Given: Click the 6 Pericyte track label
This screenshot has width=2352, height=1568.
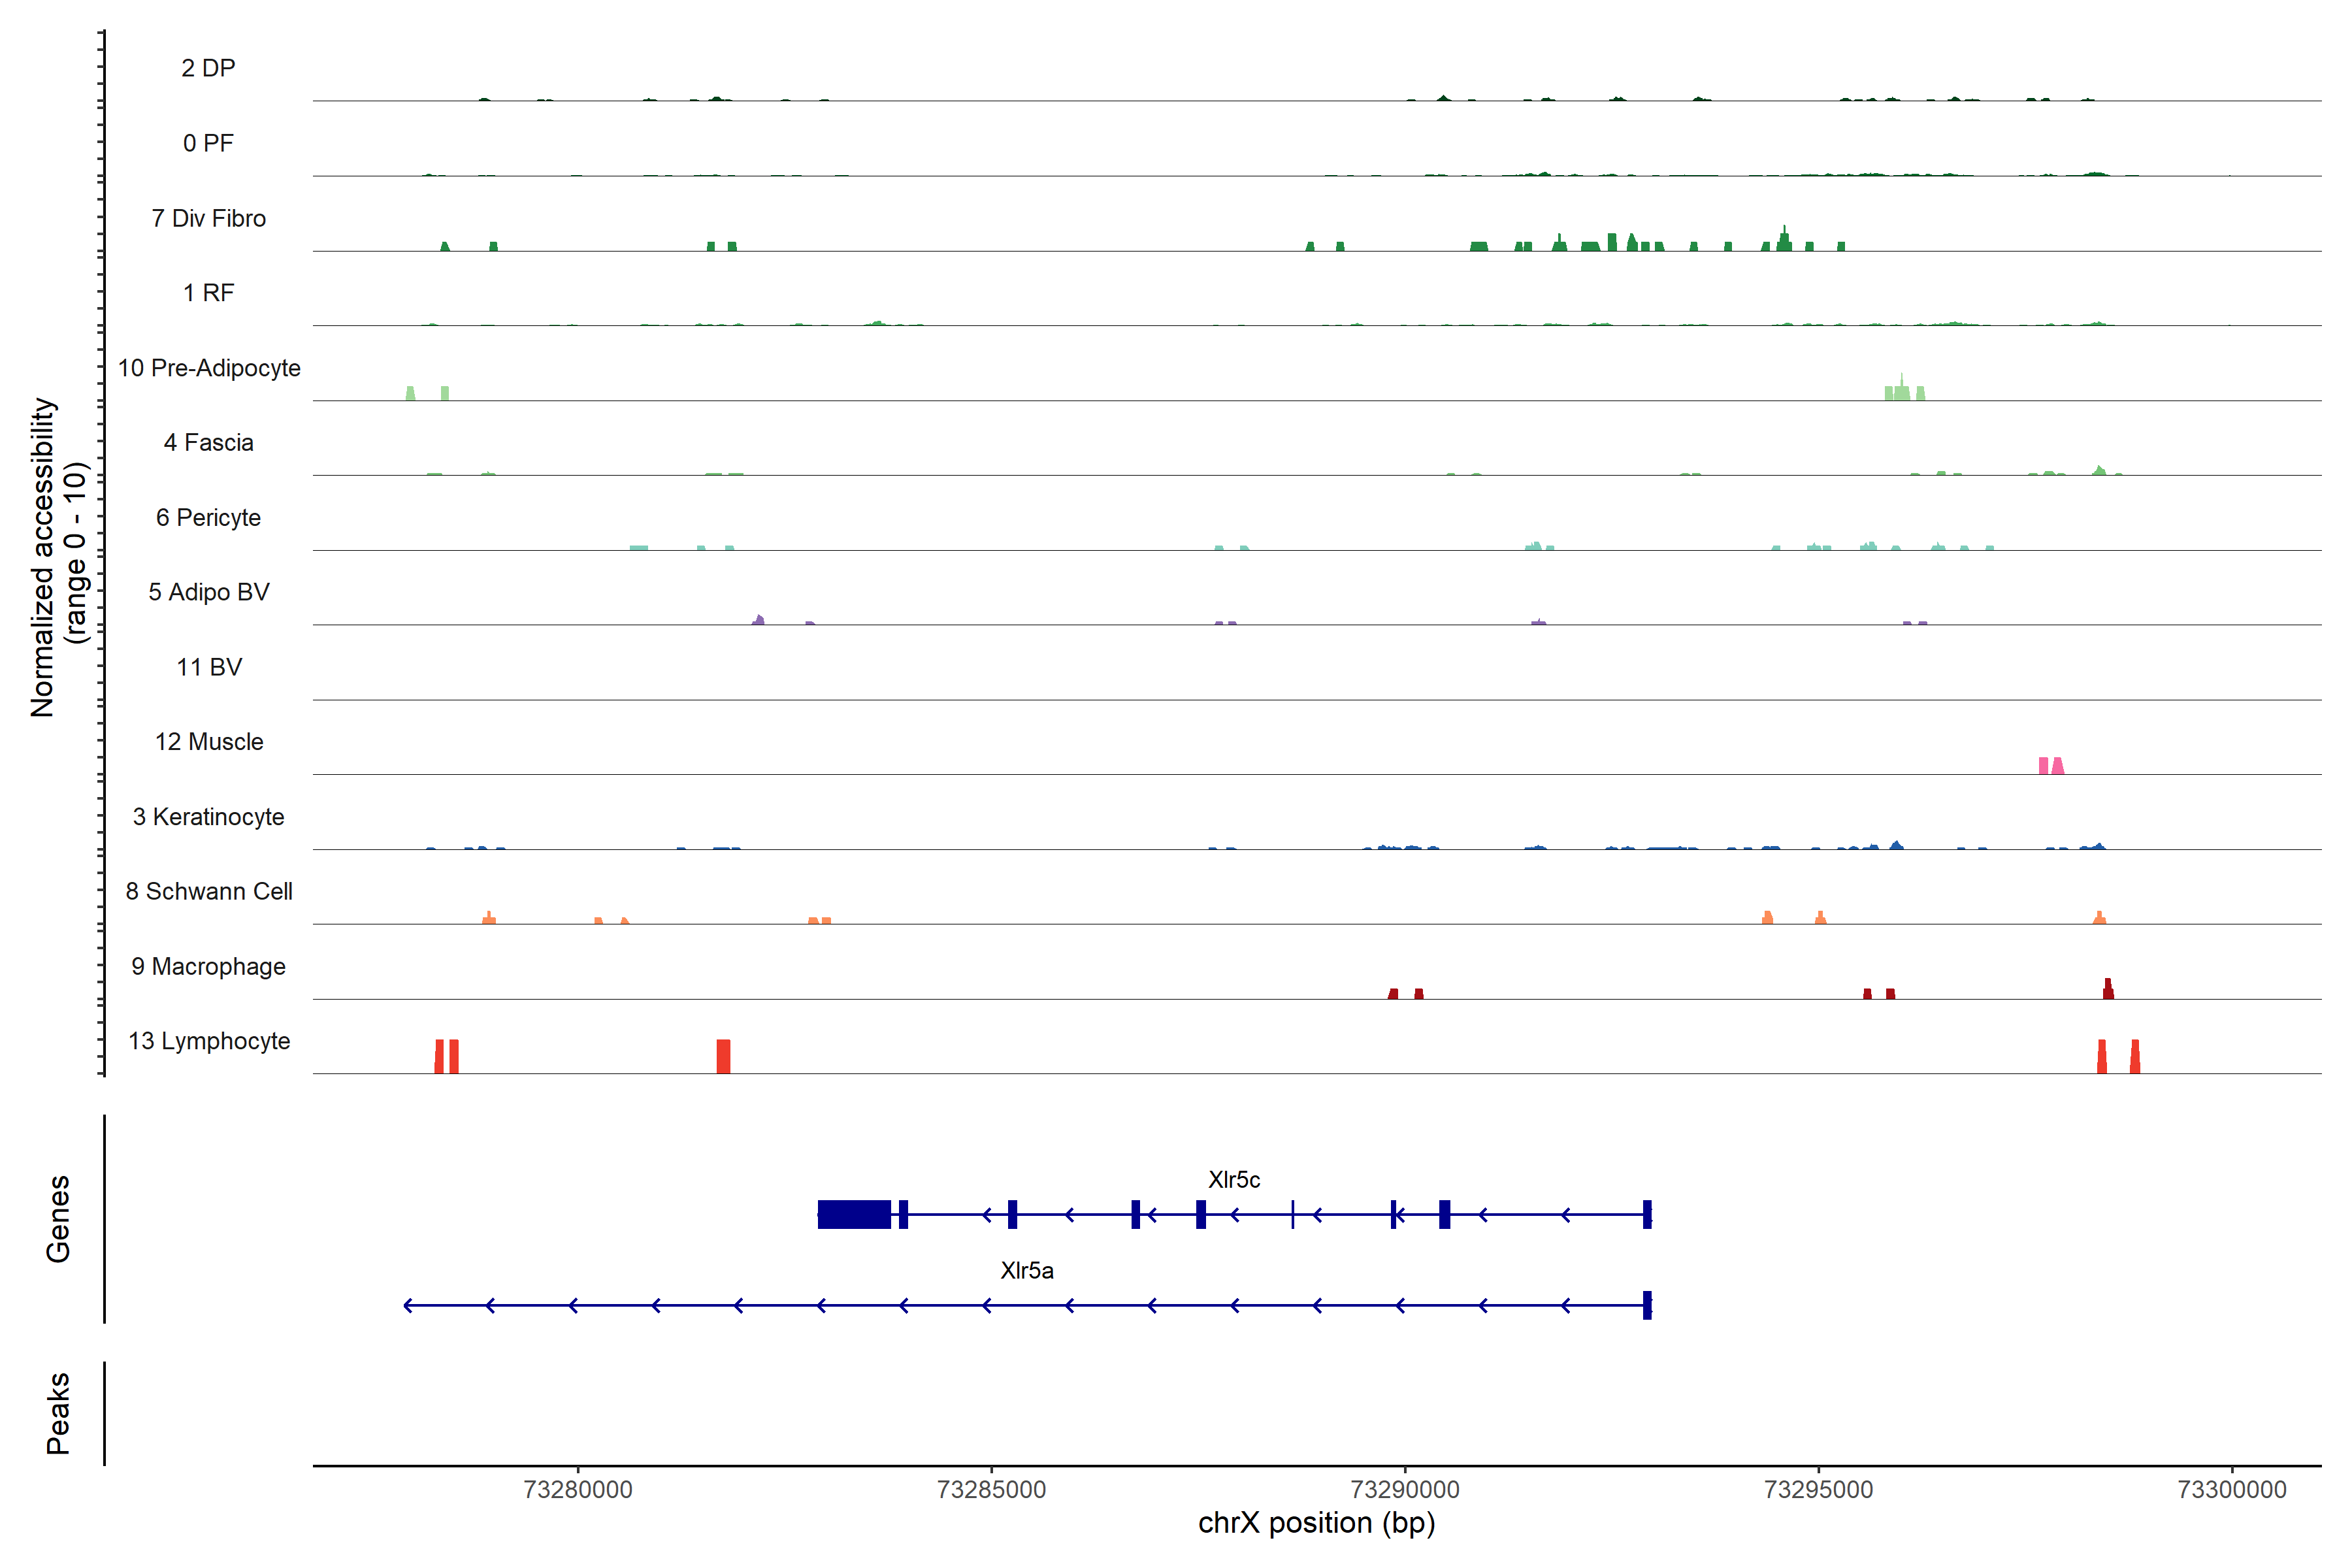Looking at the screenshot, I should pos(209,517).
